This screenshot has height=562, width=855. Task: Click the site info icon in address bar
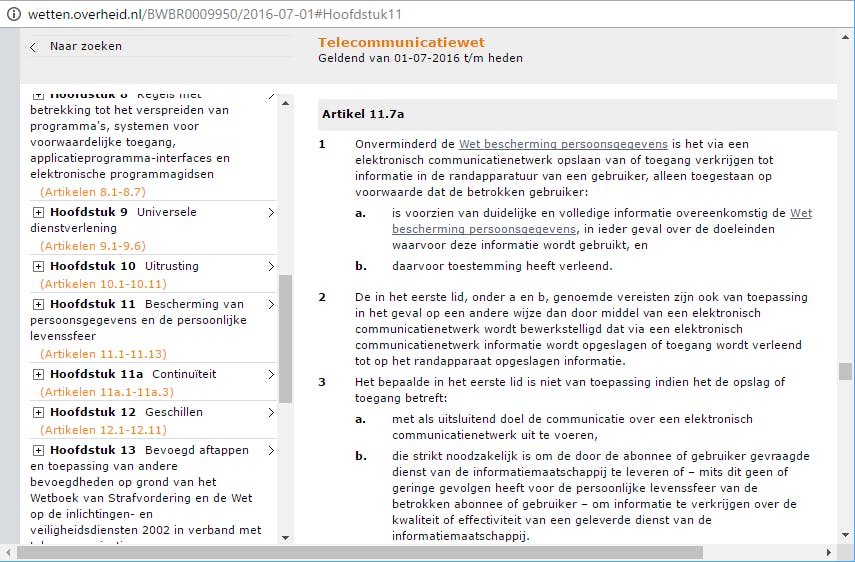(13, 14)
